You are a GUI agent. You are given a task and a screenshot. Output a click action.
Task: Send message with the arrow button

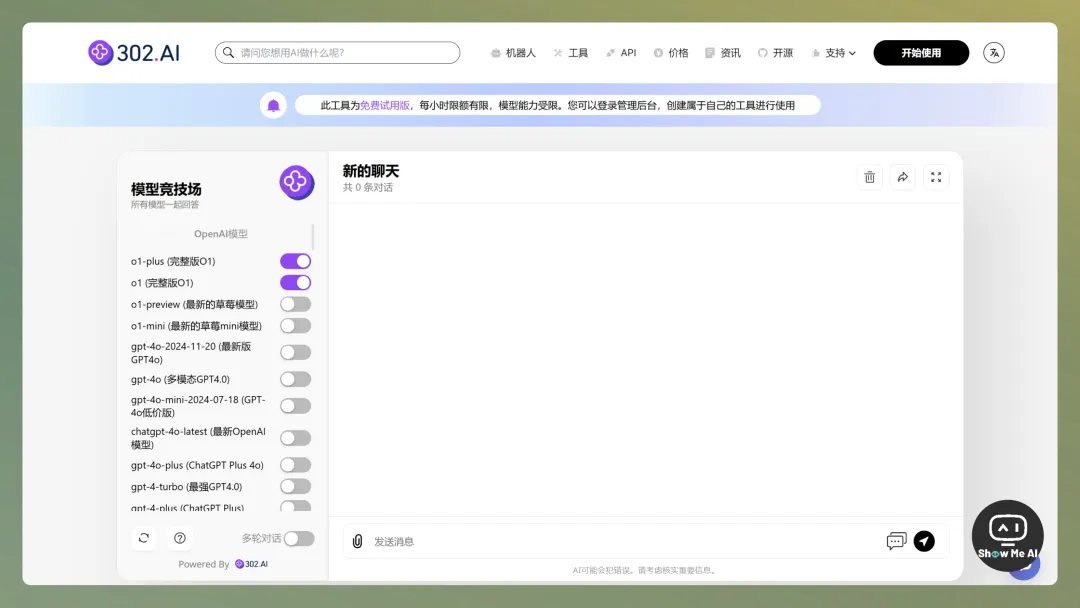click(x=924, y=541)
